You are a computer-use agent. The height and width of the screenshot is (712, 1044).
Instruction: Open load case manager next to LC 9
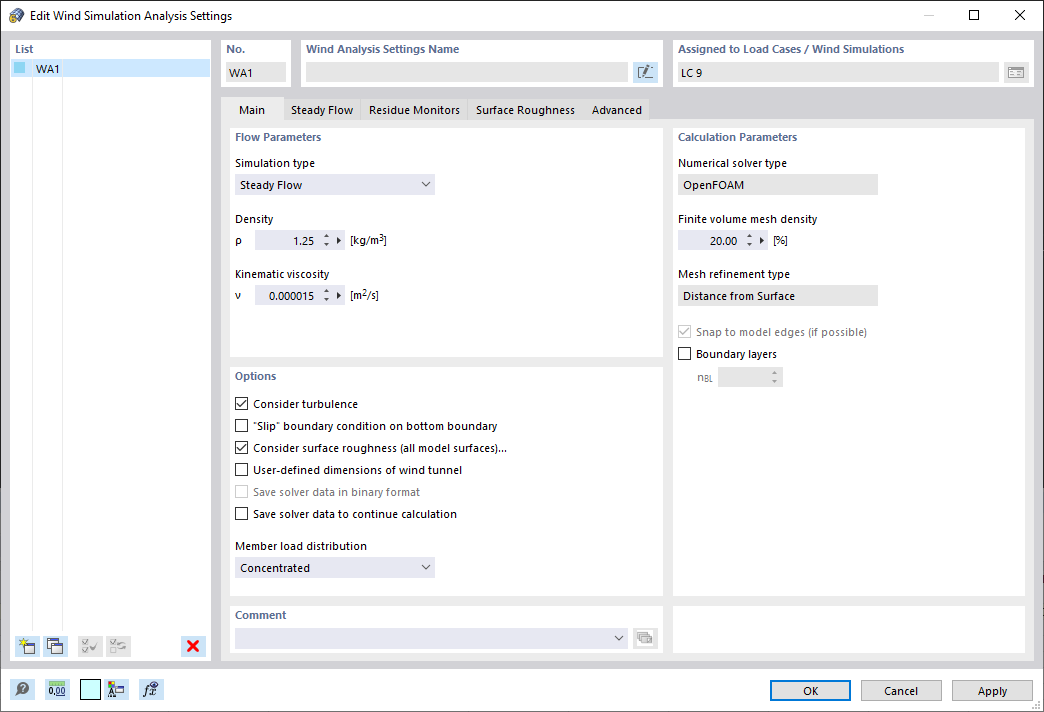(x=1016, y=71)
